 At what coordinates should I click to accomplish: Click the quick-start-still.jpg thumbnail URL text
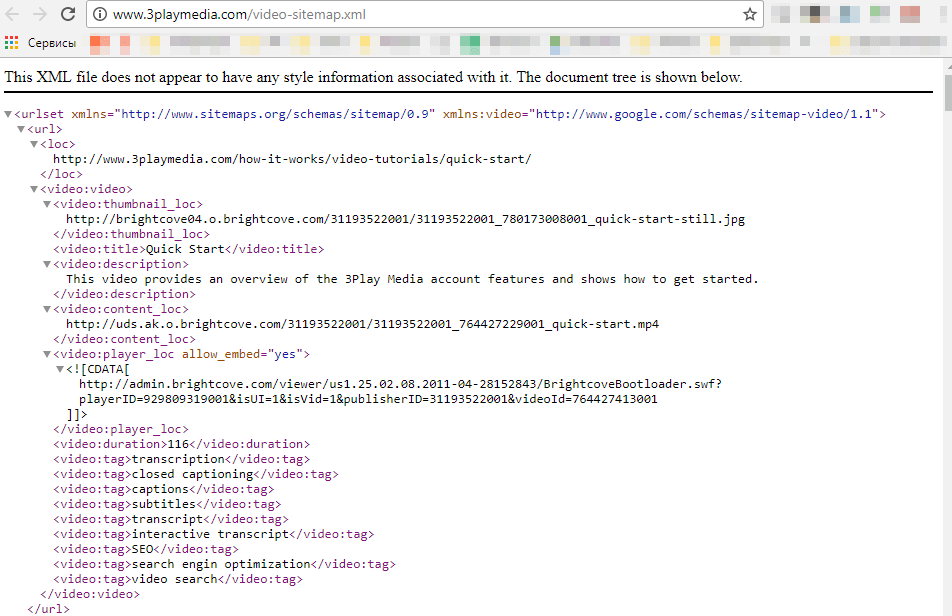tap(406, 219)
